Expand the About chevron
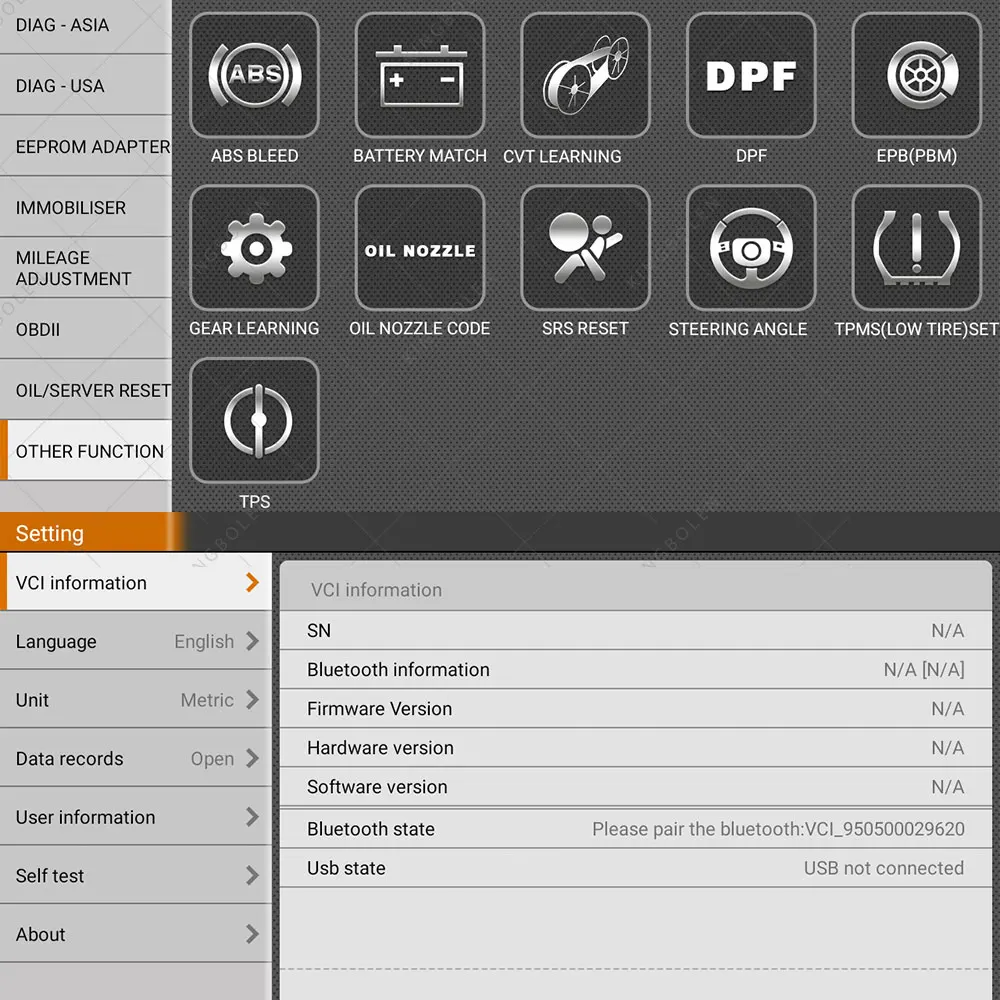The image size is (1000, 1000). point(253,934)
